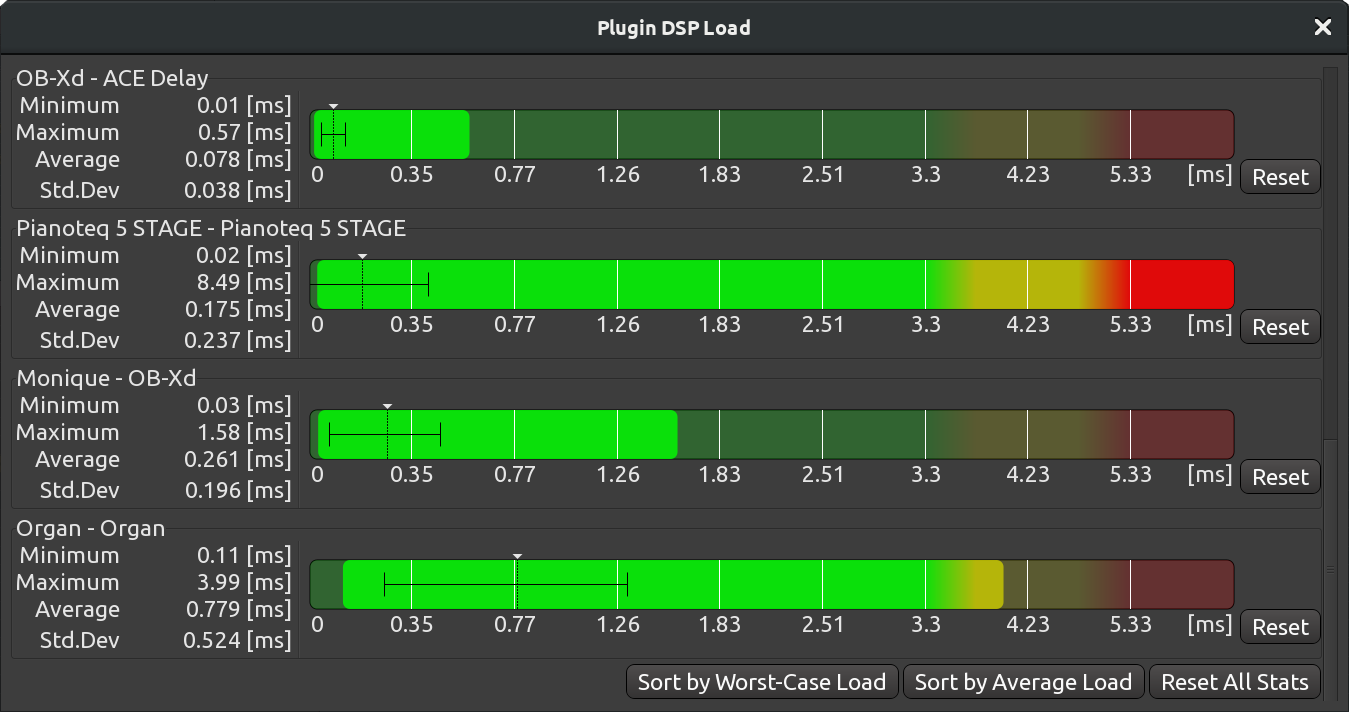Image resolution: width=1349 pixels, height=712 pixels.
Task: Sort plugins by Average Load
Action: [1023, 682]
